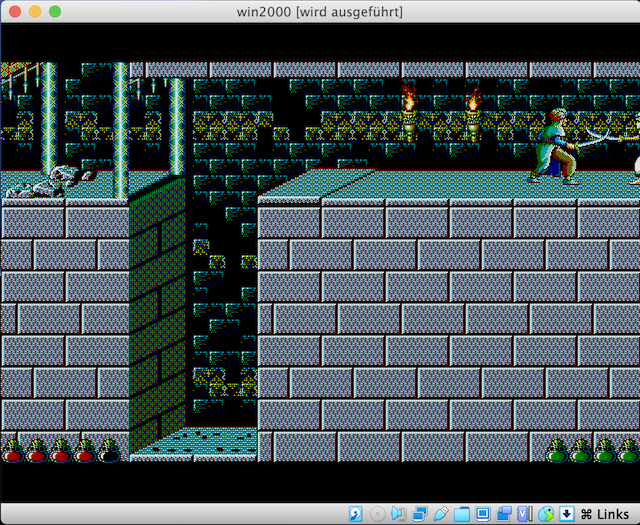Screen dimensions: 640x525
Task: Click the CPU virtualization 'V' chip icon
Action: 524,514
